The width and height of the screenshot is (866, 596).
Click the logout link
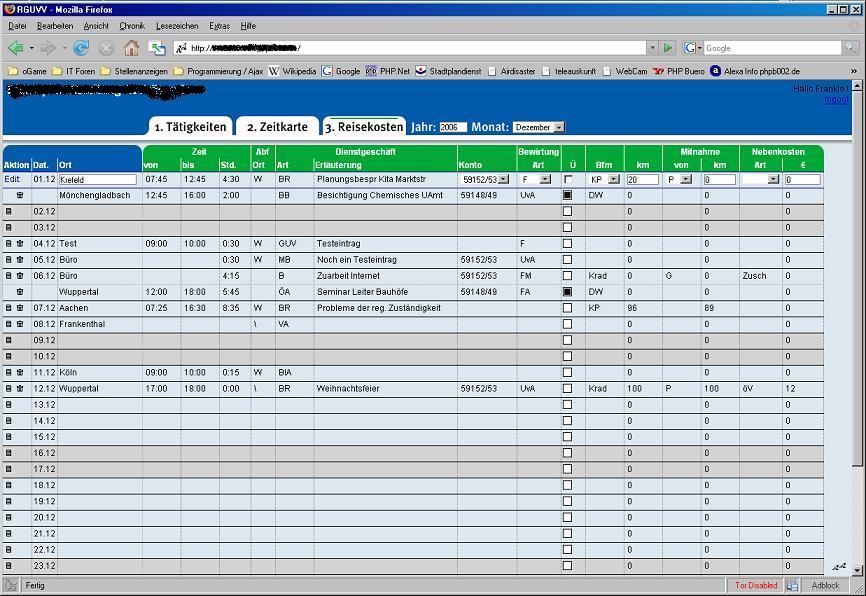[x=836, y=100]
